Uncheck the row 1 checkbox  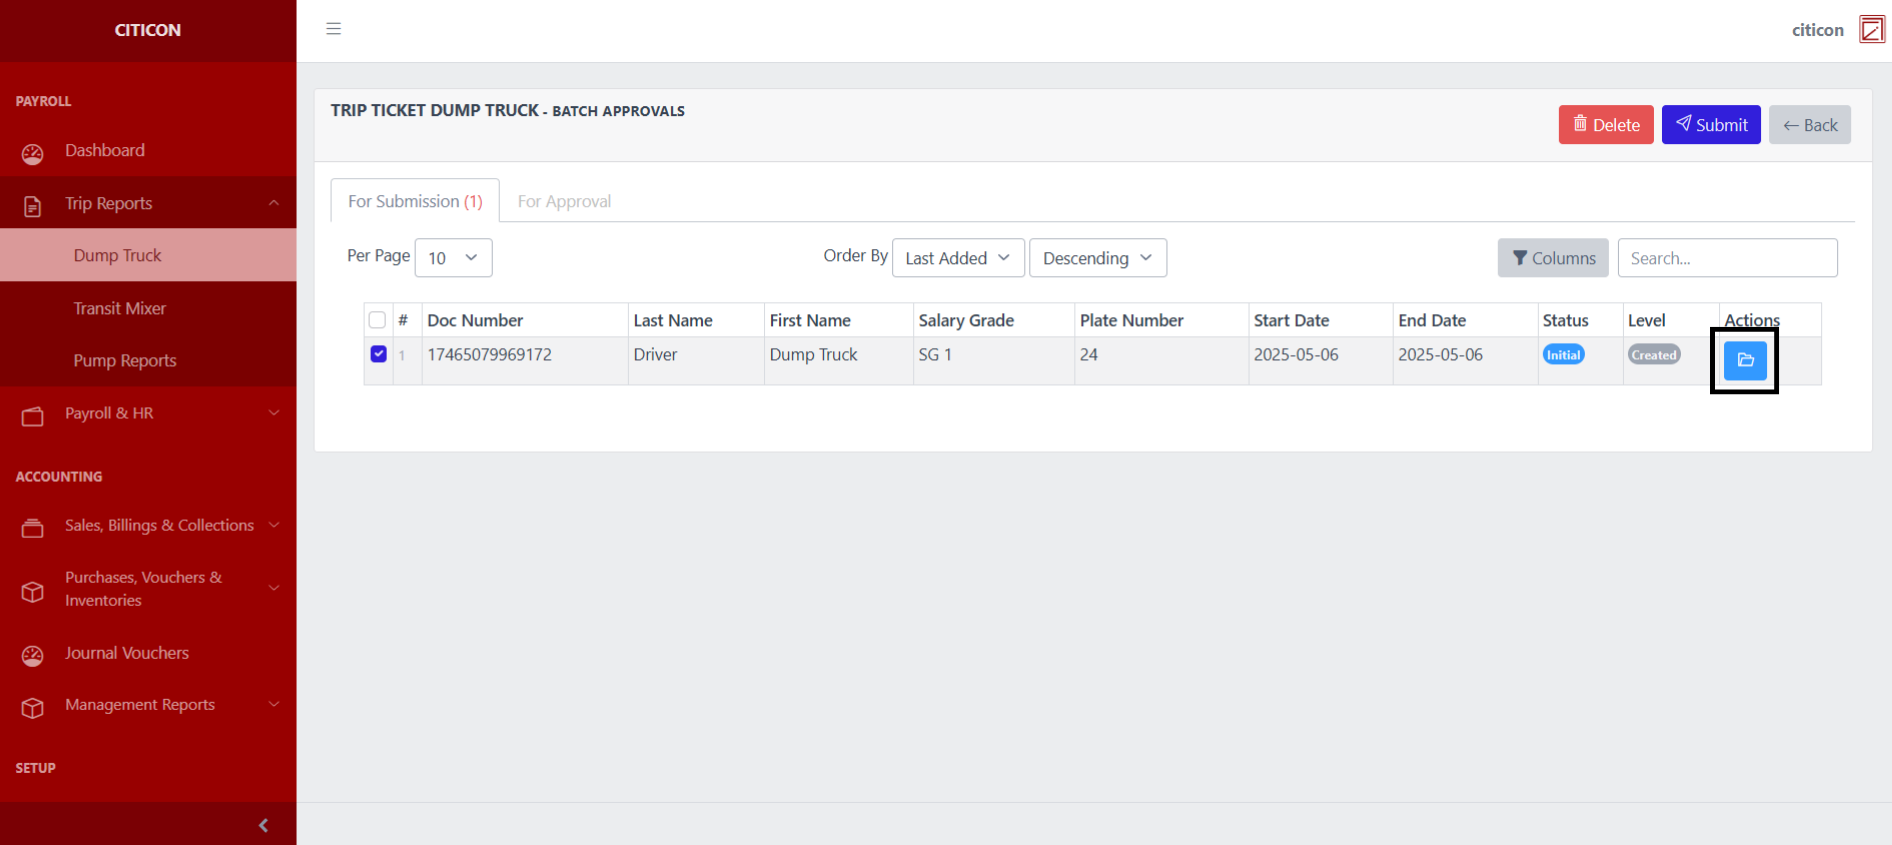(378, 354)
